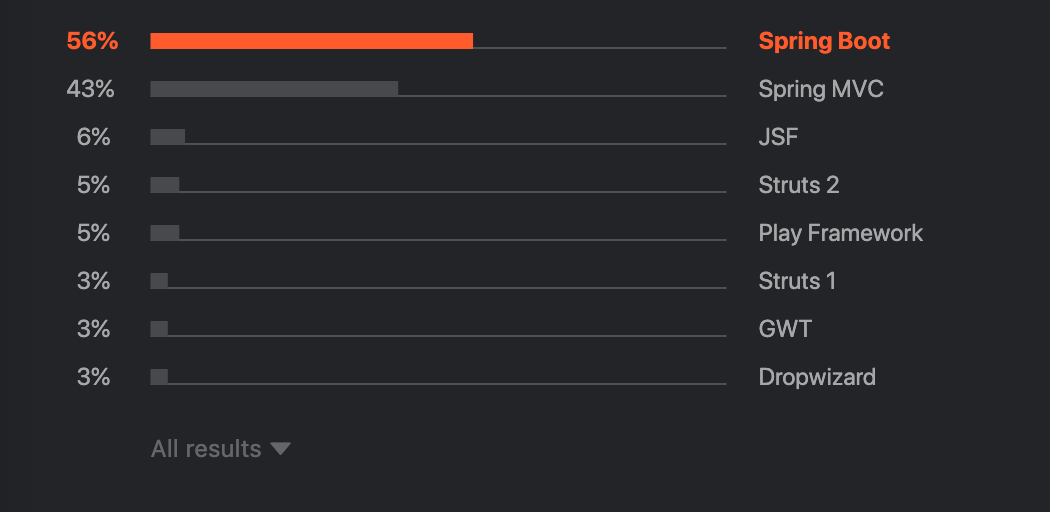Select the Spring MVC label

click(821, 89)
